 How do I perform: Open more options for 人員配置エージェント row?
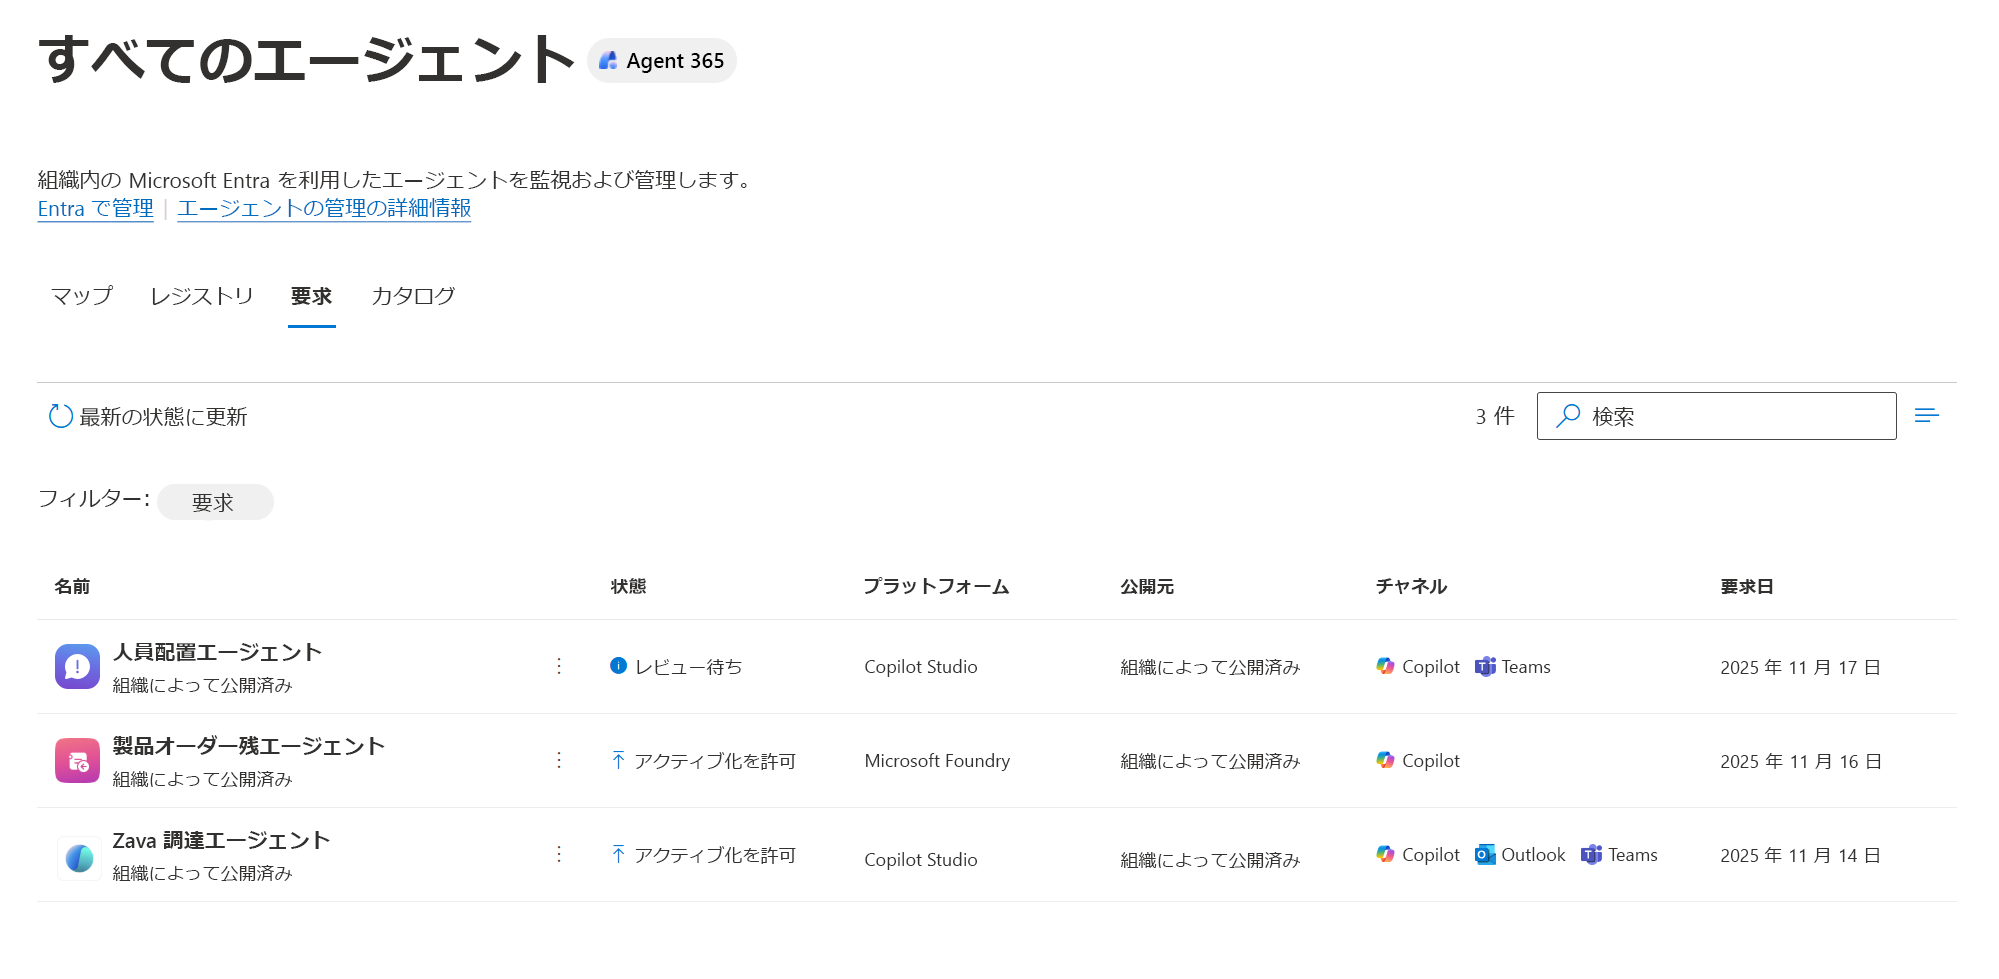[559, 666]
